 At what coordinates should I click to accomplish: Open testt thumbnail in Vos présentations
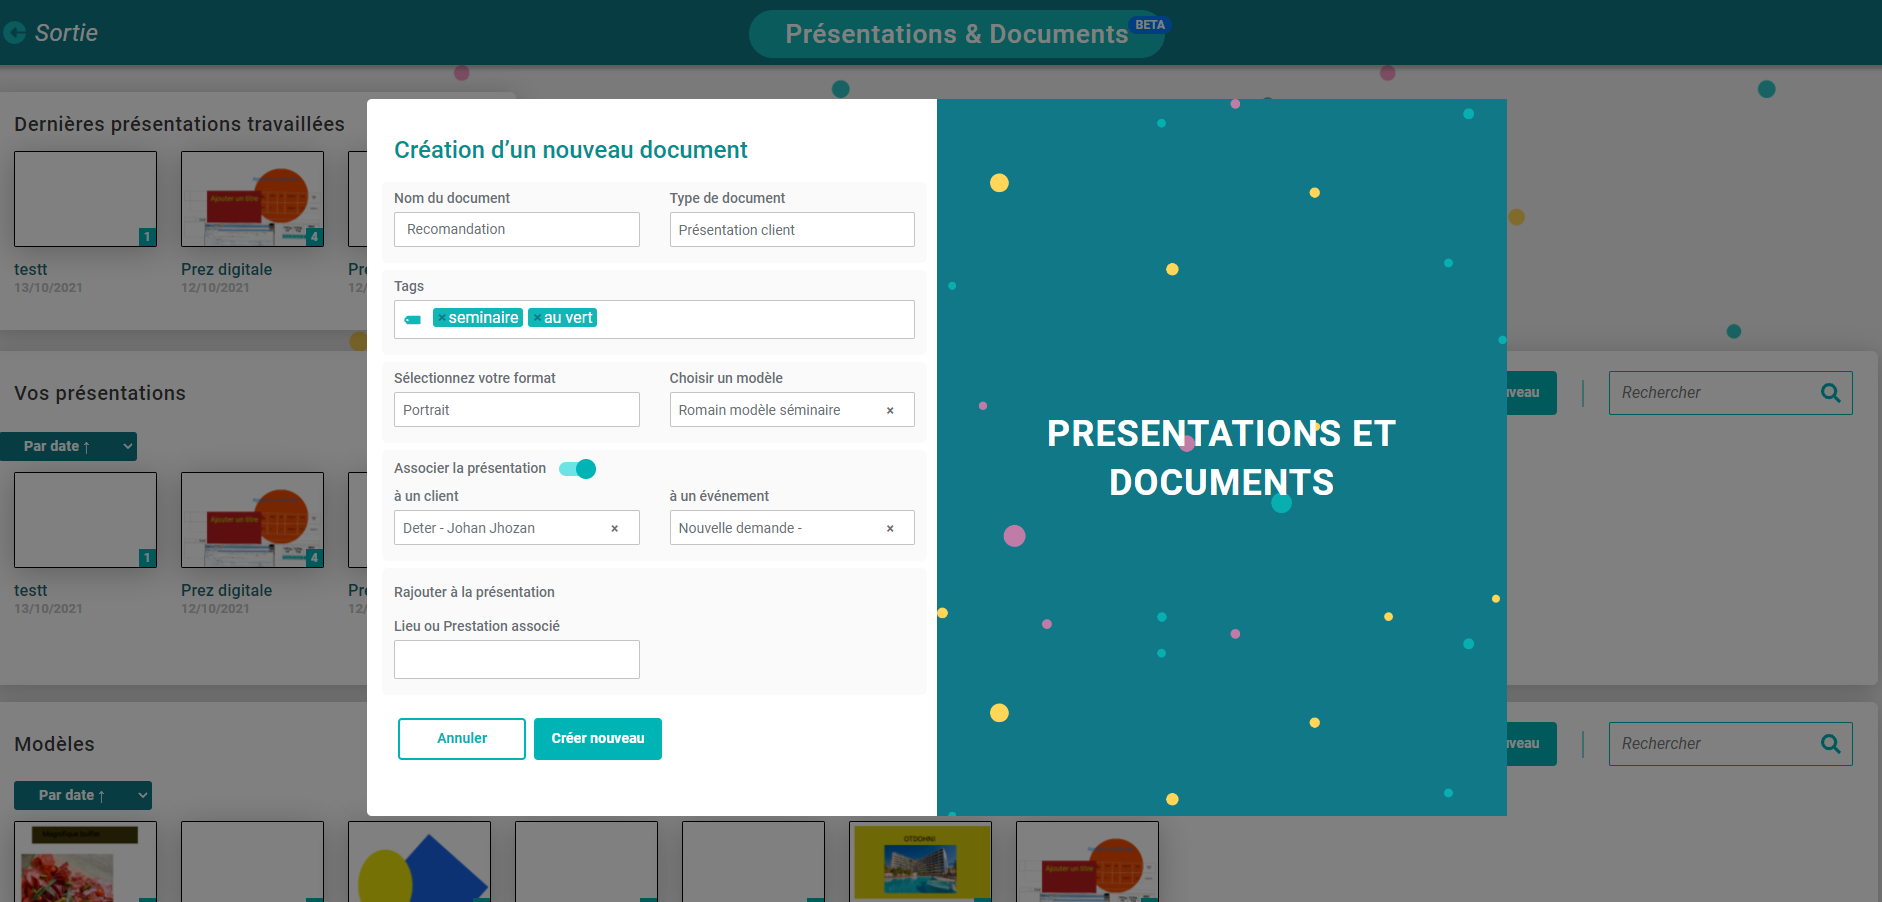pyautogui.click(x=85, y=520)
